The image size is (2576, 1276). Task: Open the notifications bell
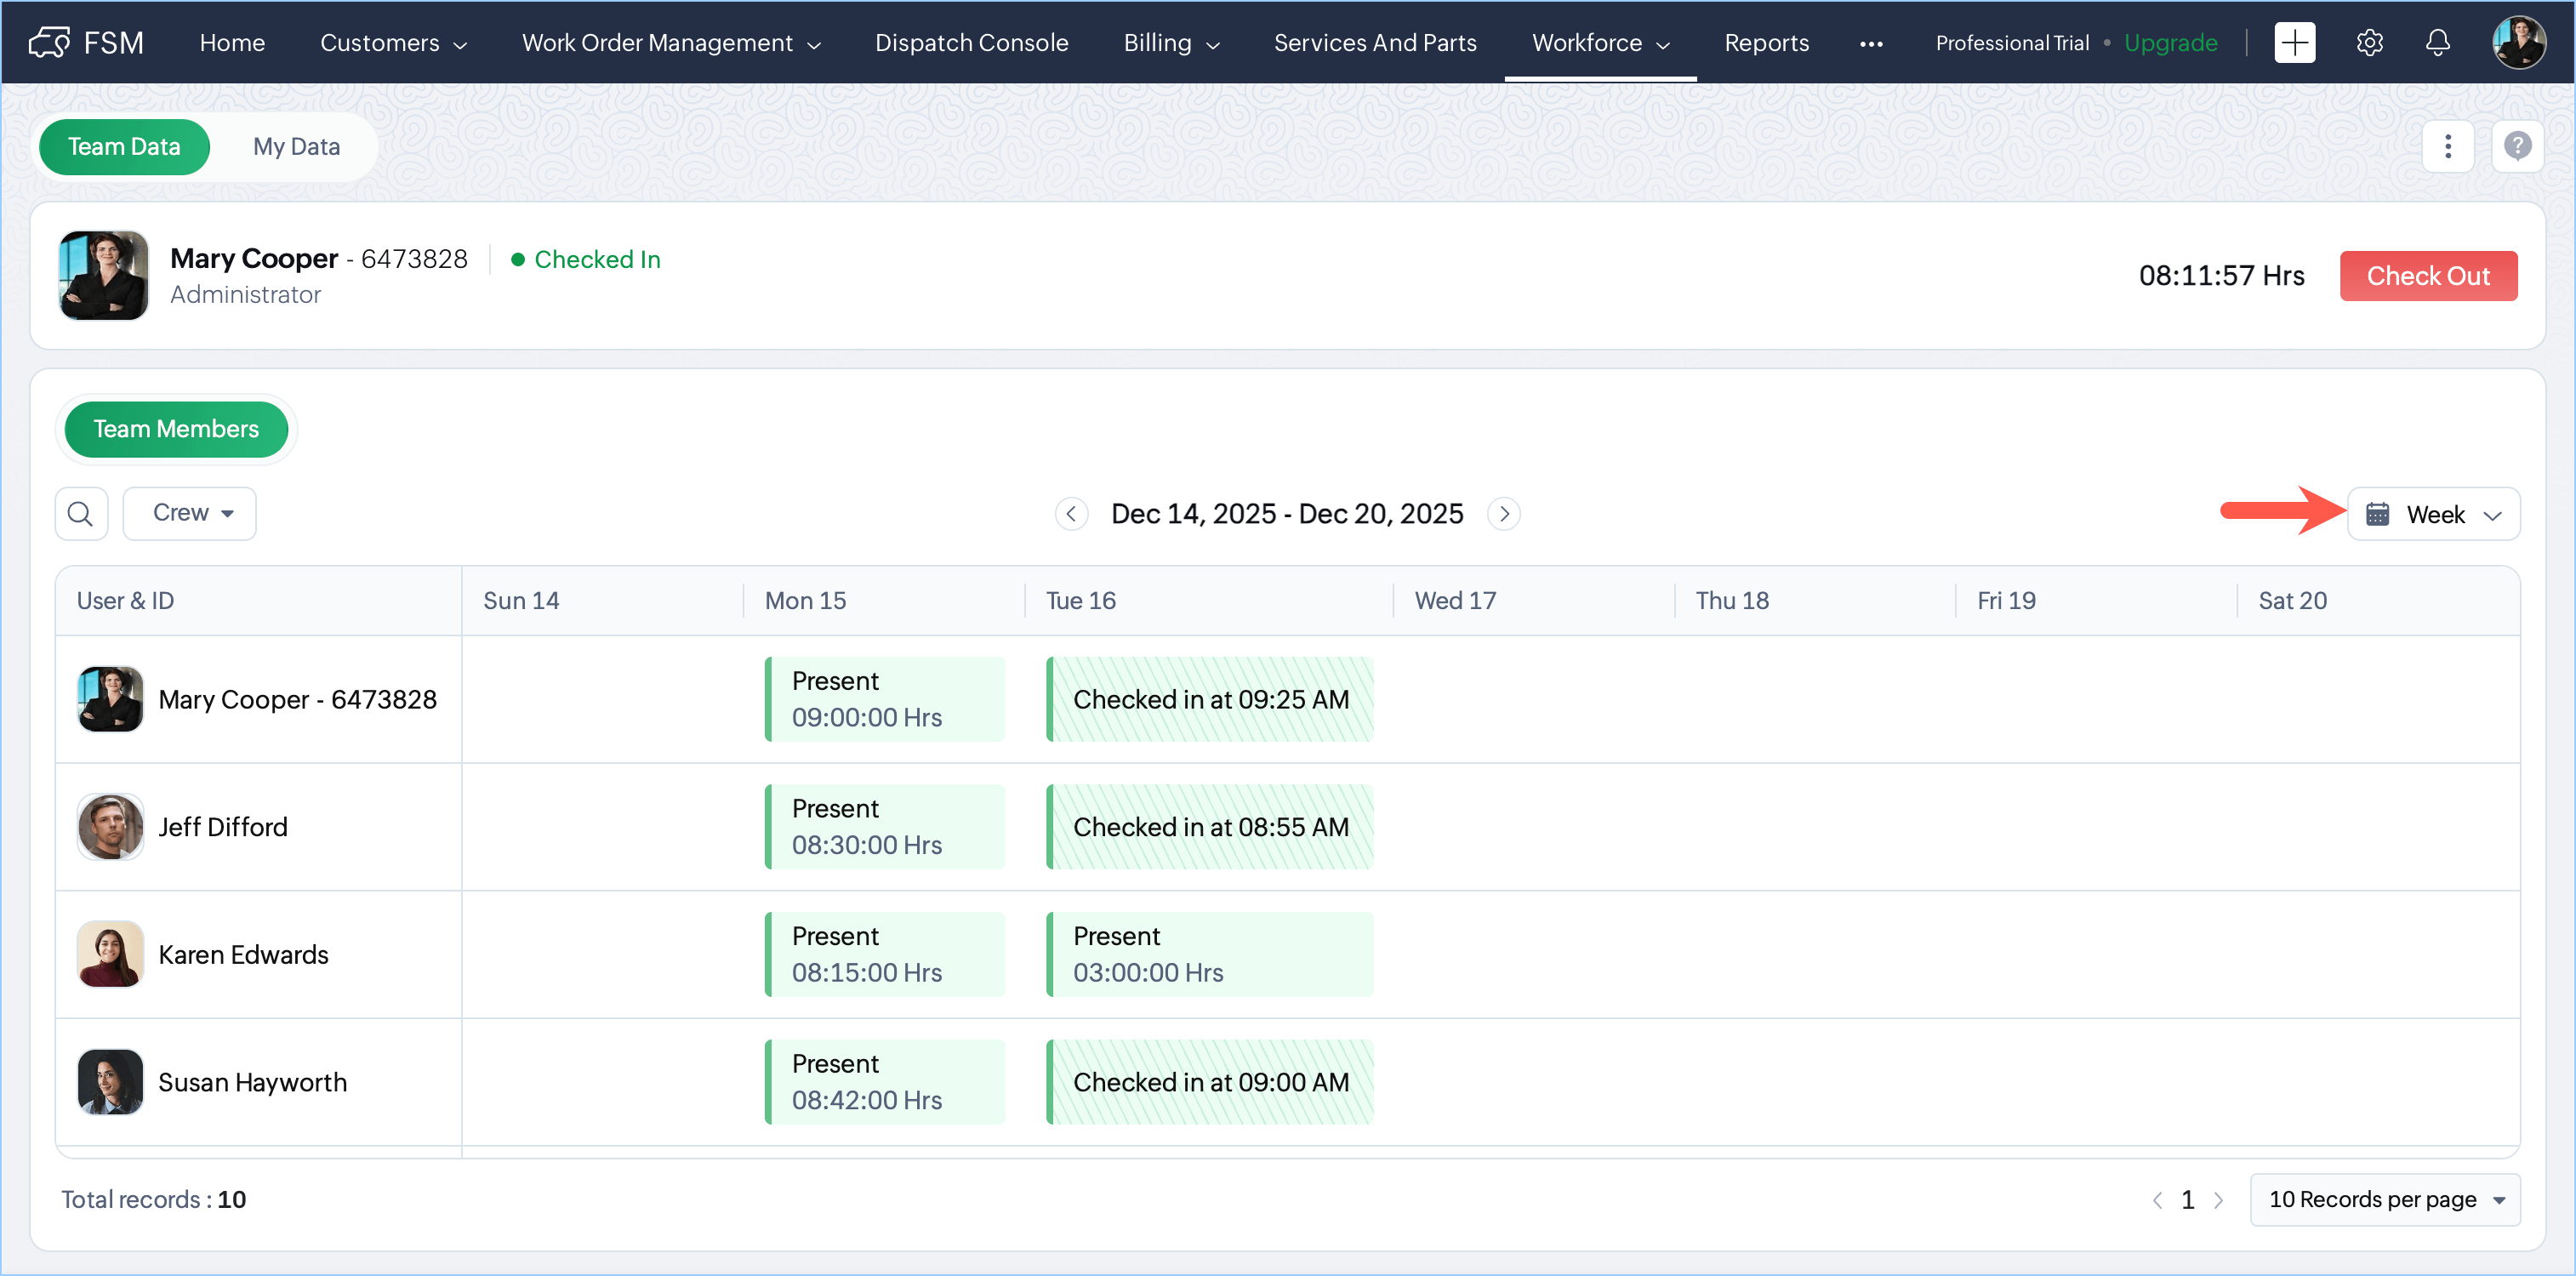(2437, 43)
